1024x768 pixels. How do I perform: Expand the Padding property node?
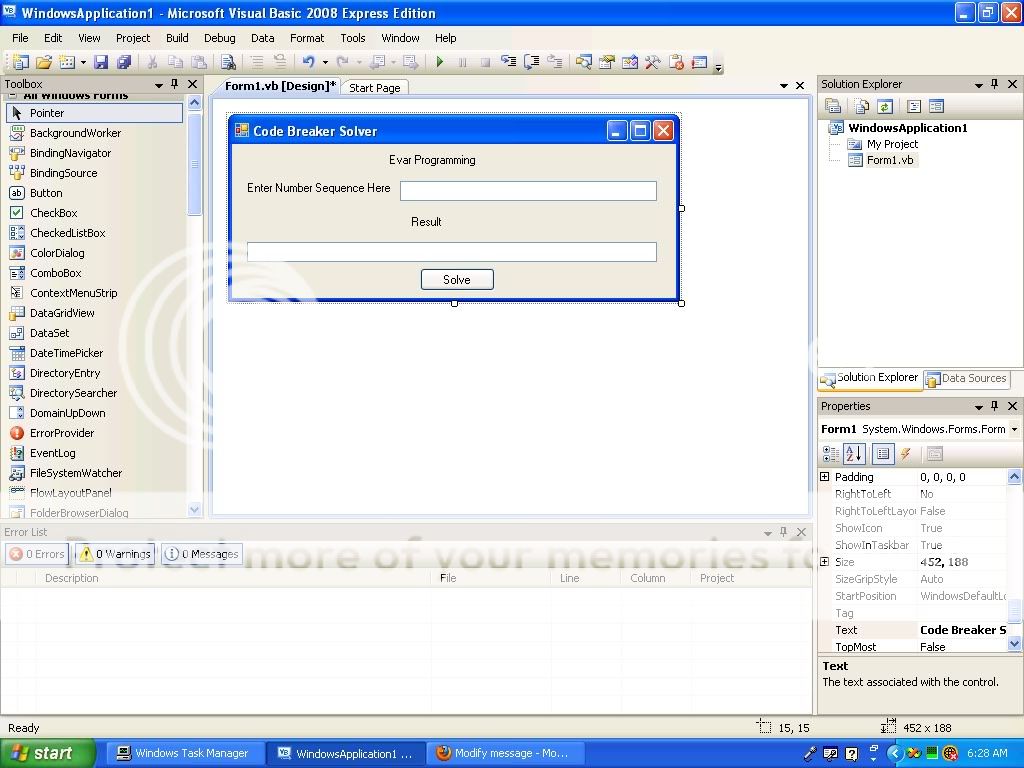coord(825,477)
